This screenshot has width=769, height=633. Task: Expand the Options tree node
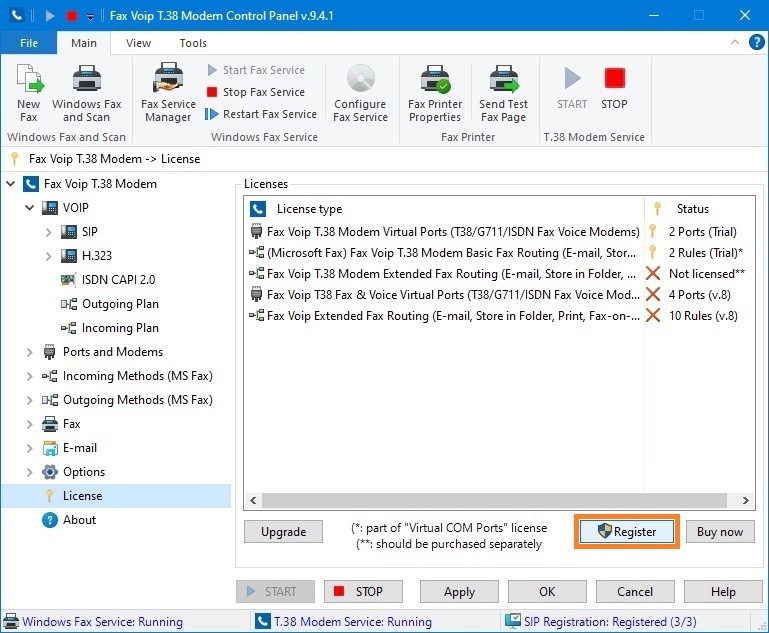29,472
